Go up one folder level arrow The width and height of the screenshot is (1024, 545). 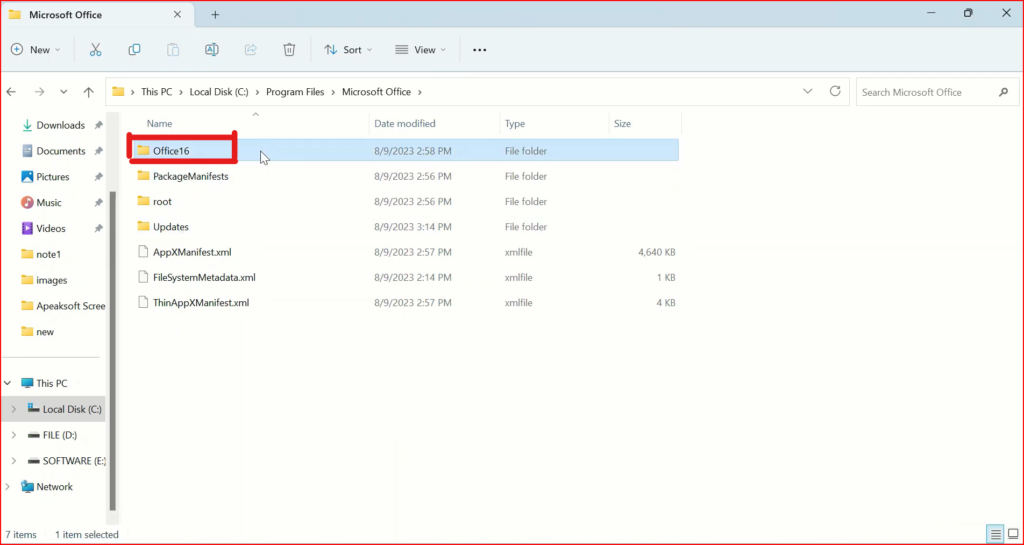tap(89, 92)
